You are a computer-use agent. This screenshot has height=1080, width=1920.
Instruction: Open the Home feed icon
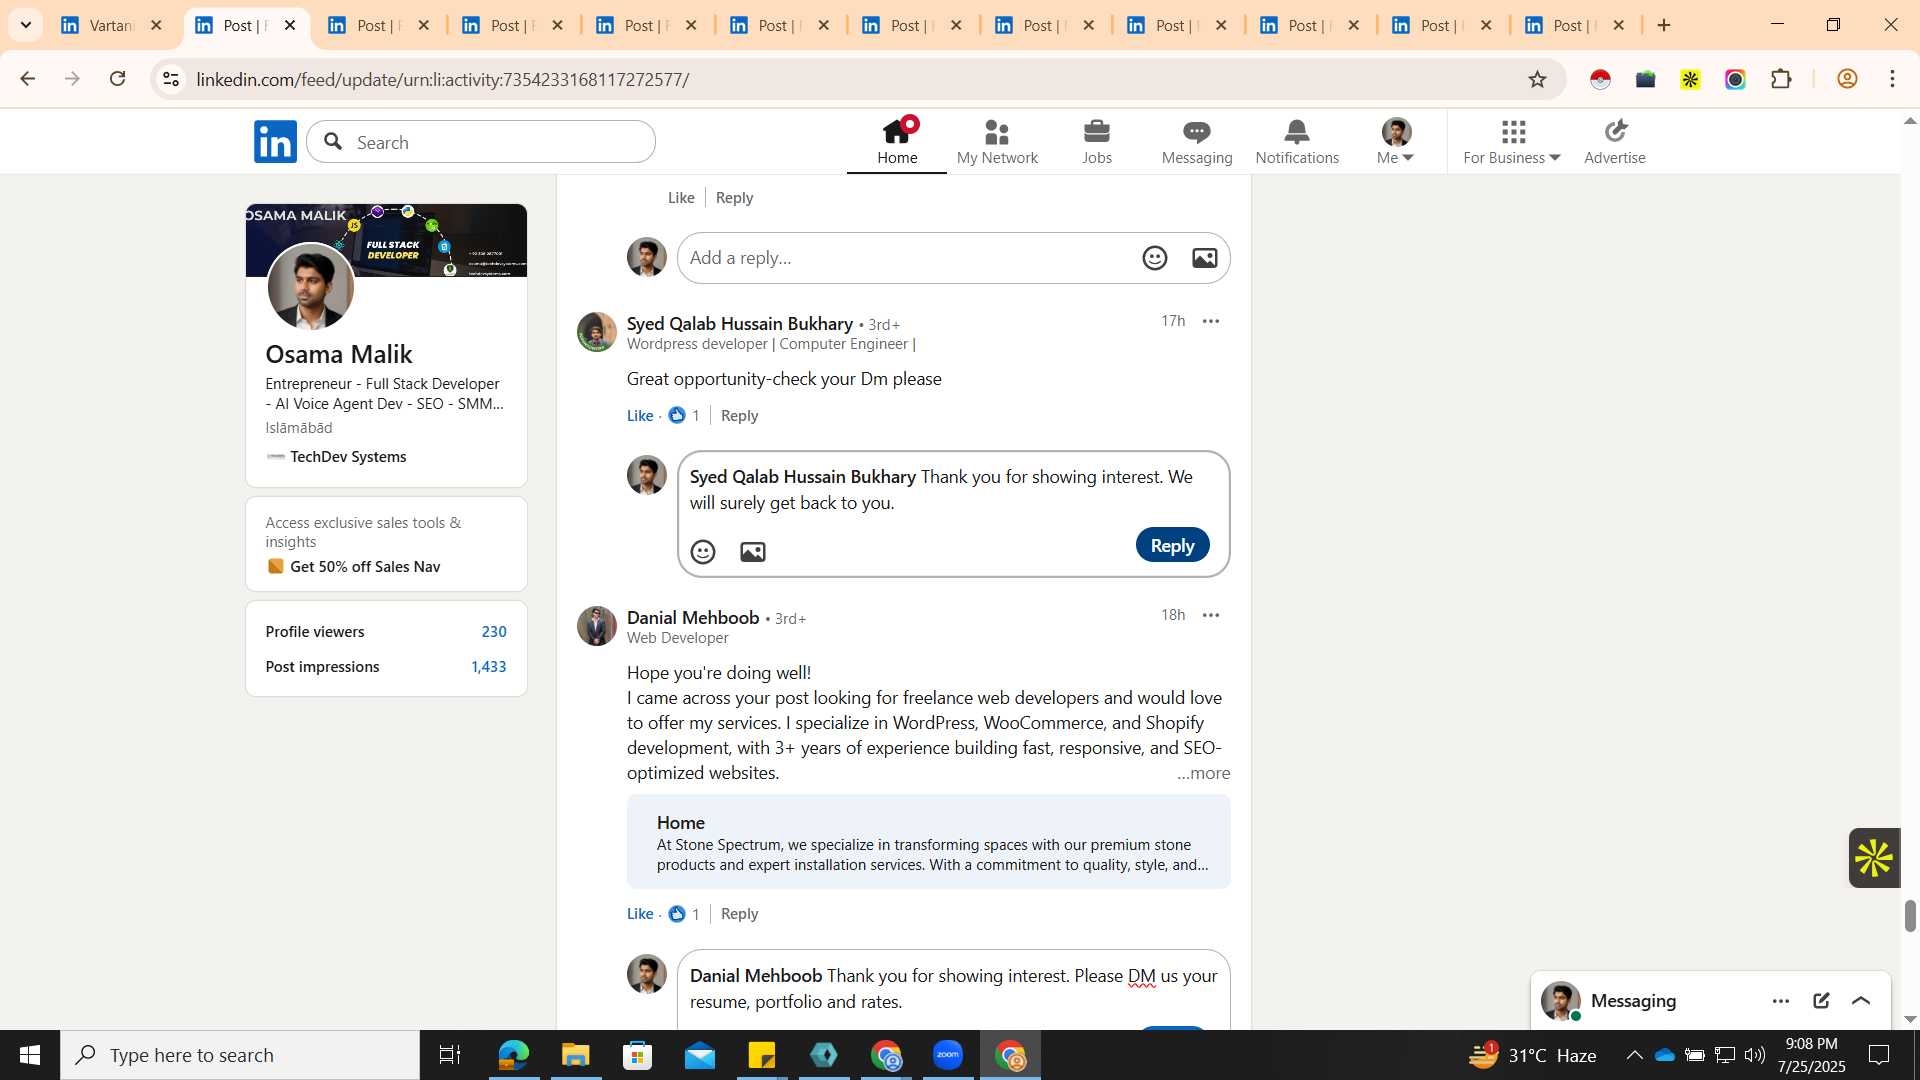tap(897, 141)
